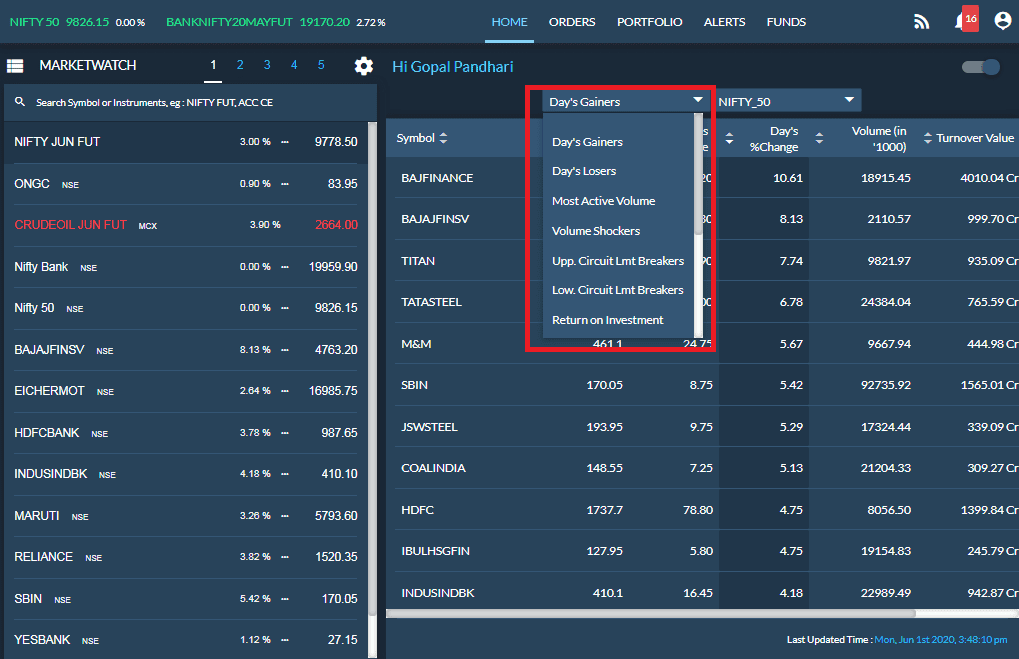Choose Volume Shockers option

tap(595, 231)
